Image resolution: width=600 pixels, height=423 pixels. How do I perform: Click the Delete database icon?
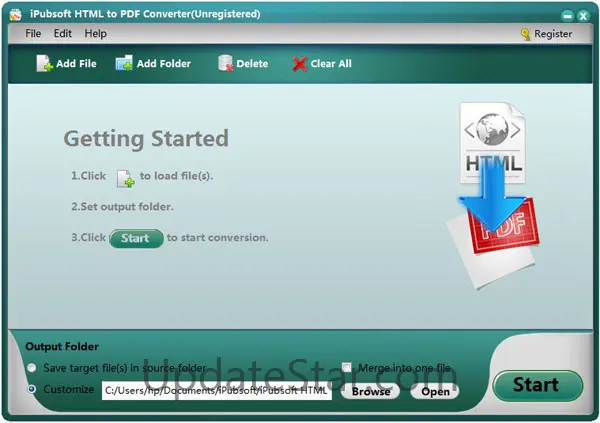225,63
